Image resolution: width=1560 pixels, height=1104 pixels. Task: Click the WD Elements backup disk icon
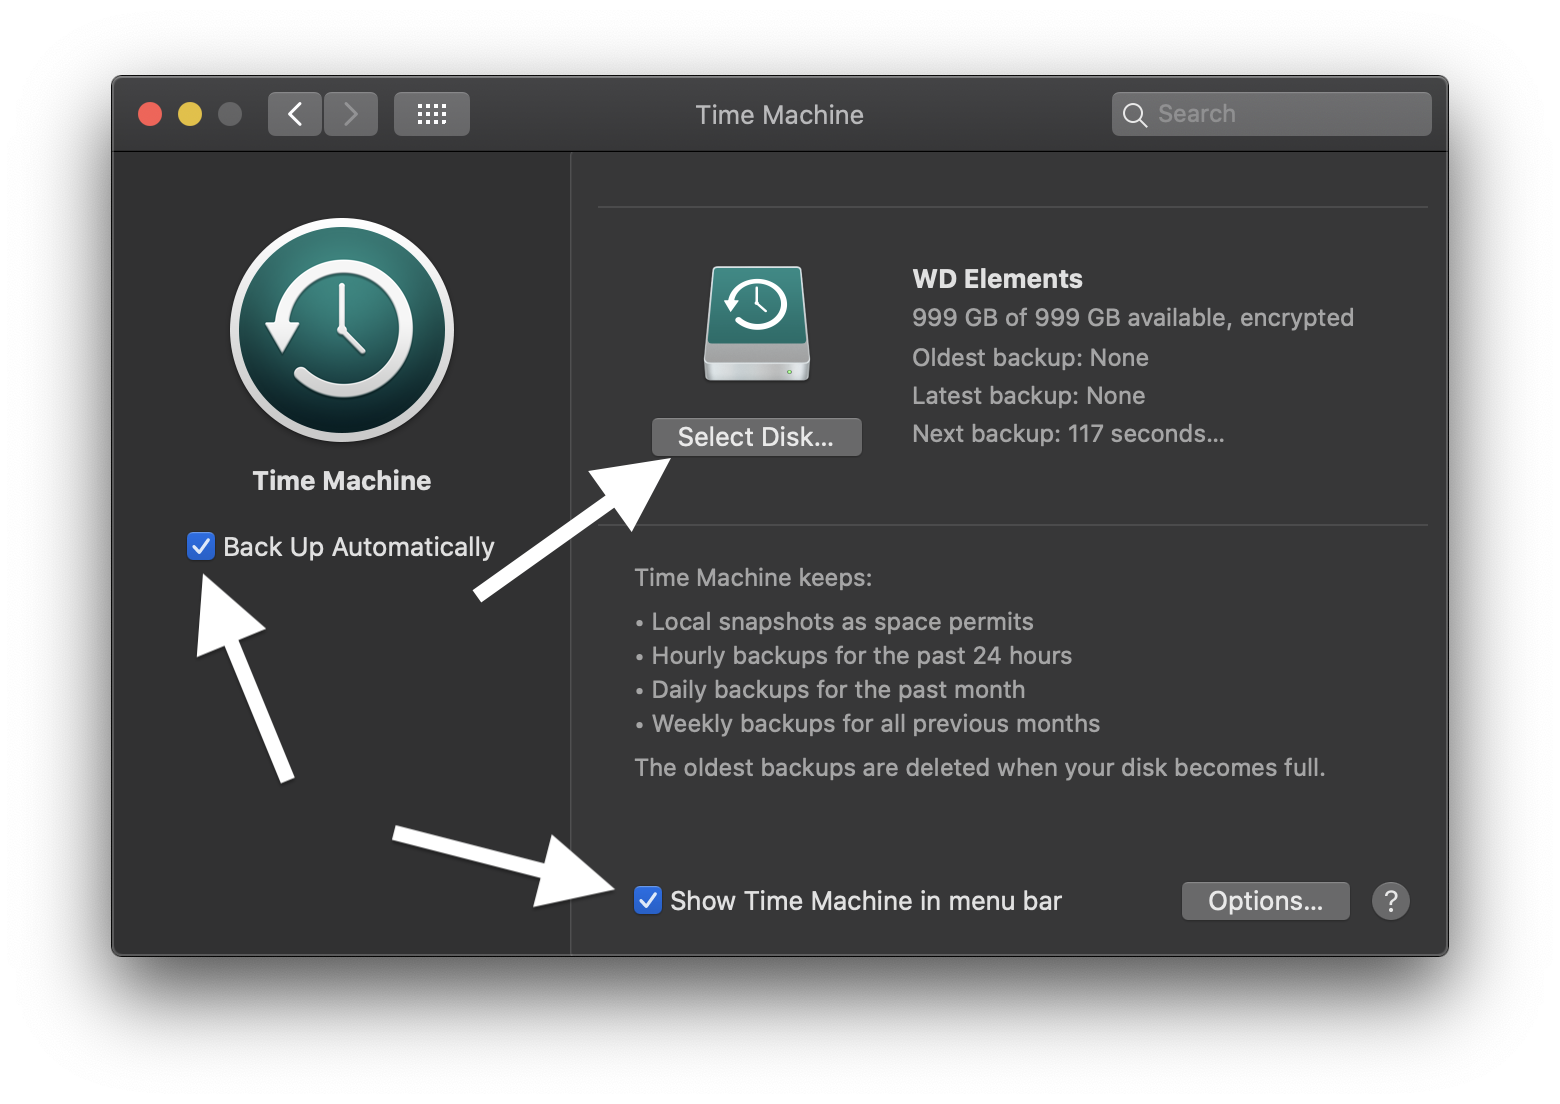757,323
